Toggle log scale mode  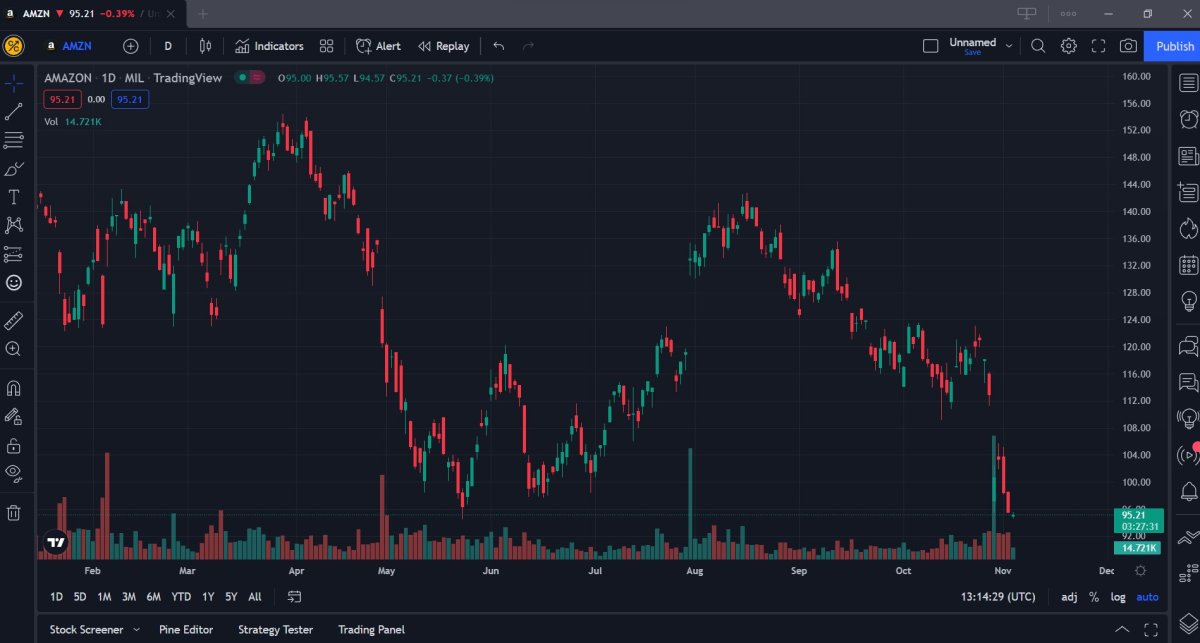click(1118, 597)
